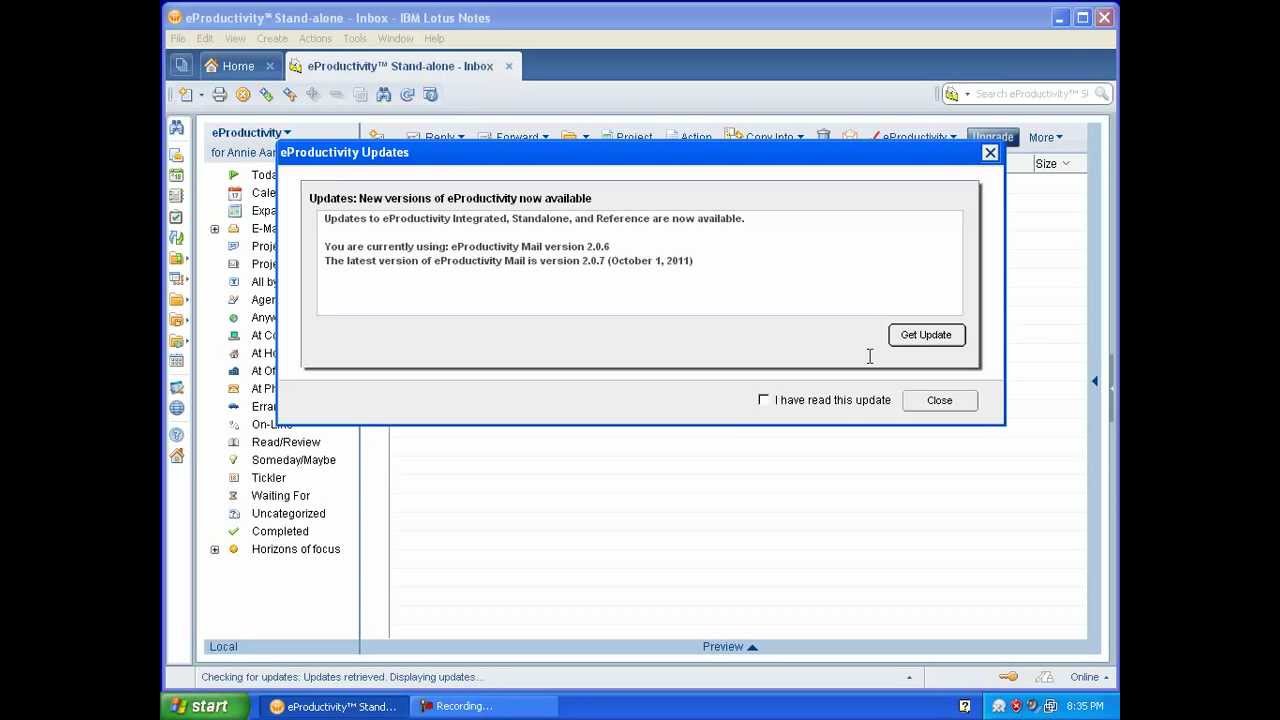Click the Print toolbar icon
The image size is (1280, 720).
pyautogui.click(x=219, y=95)
